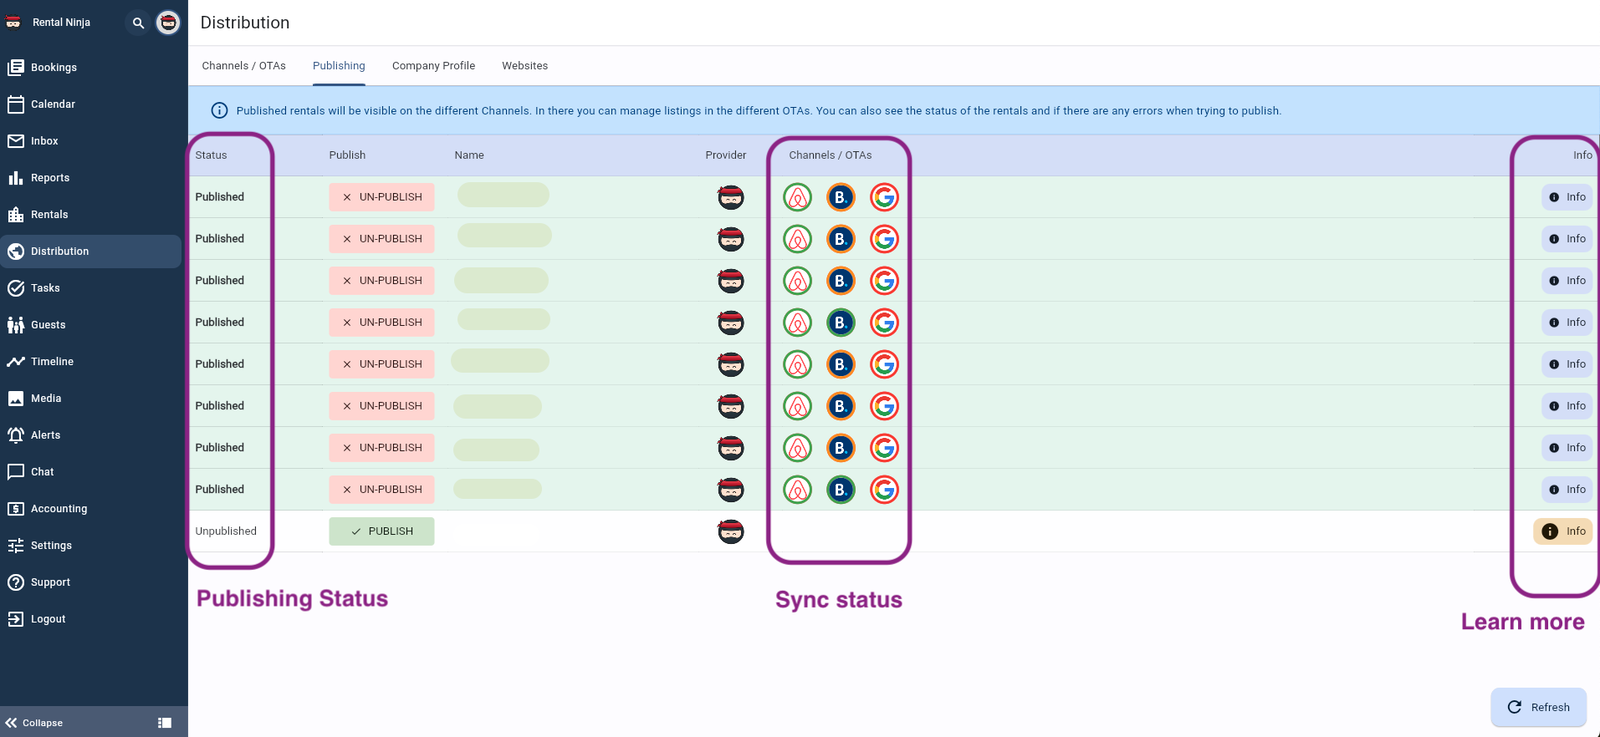Click the info circle icon in blue banner
The image size is (1600, 737).
[x=219, y=111]
